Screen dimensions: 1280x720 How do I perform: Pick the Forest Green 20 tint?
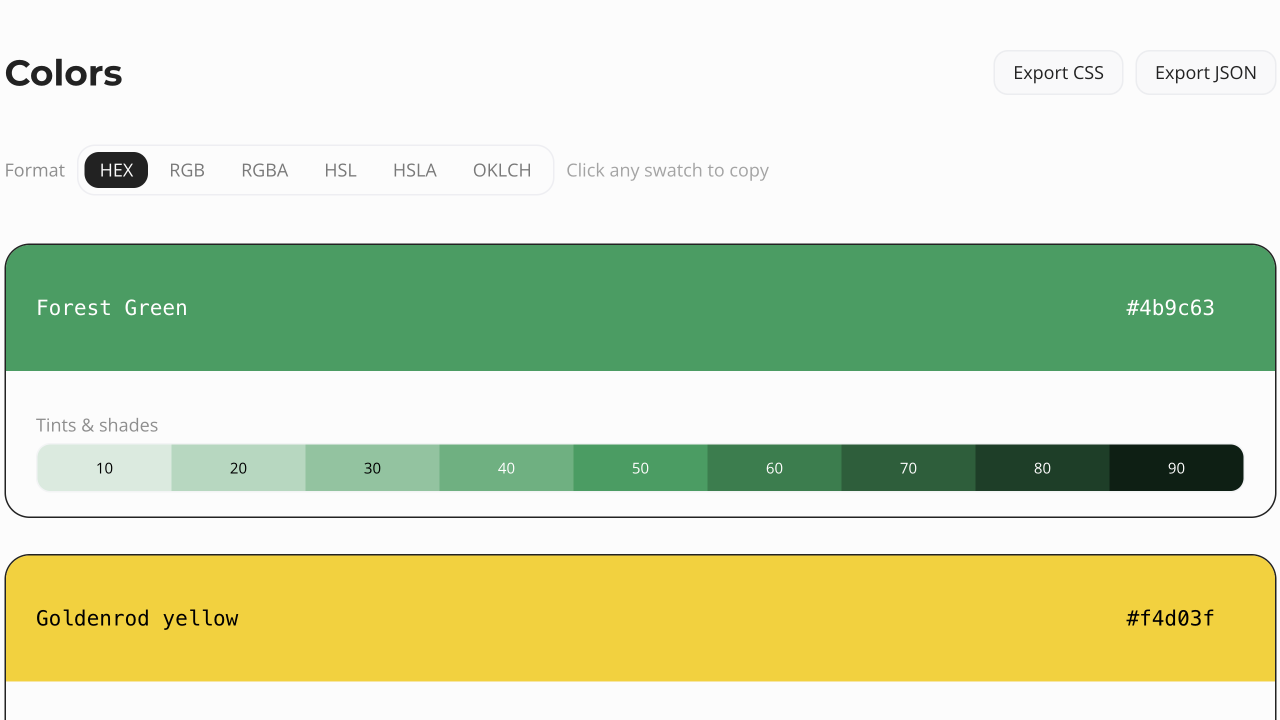239,468
